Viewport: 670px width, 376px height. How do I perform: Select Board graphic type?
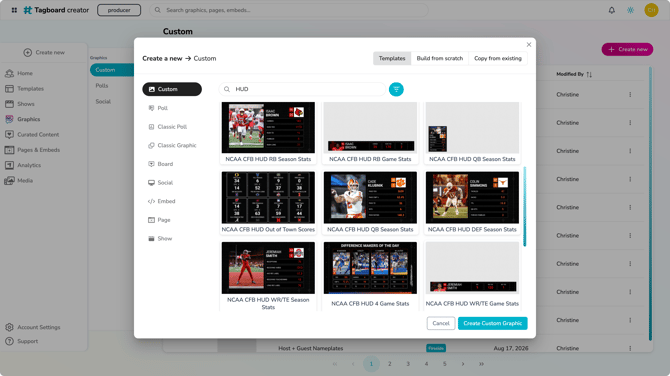click(x=161, y=164)
